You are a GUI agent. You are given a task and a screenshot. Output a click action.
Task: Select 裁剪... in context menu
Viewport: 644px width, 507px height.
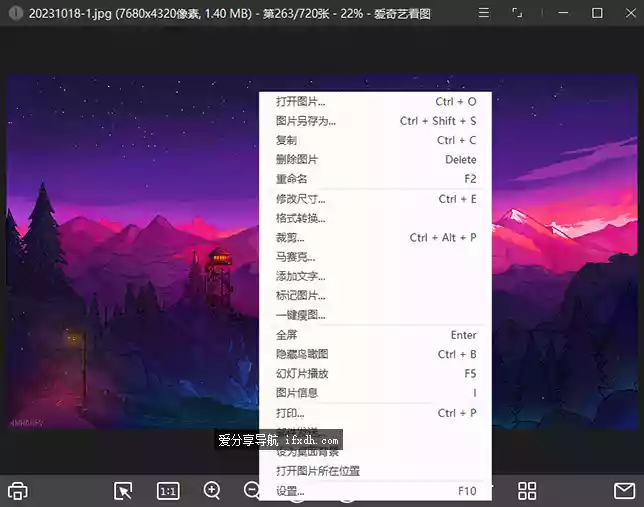[x=375, y=237]
